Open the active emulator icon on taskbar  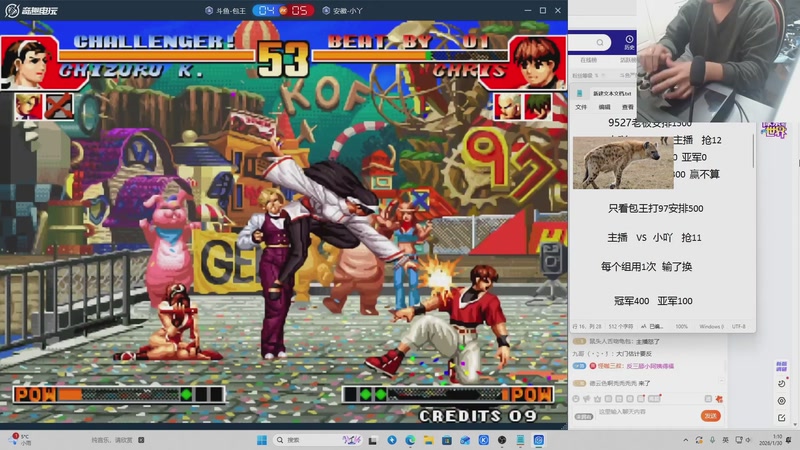point(538,440)
